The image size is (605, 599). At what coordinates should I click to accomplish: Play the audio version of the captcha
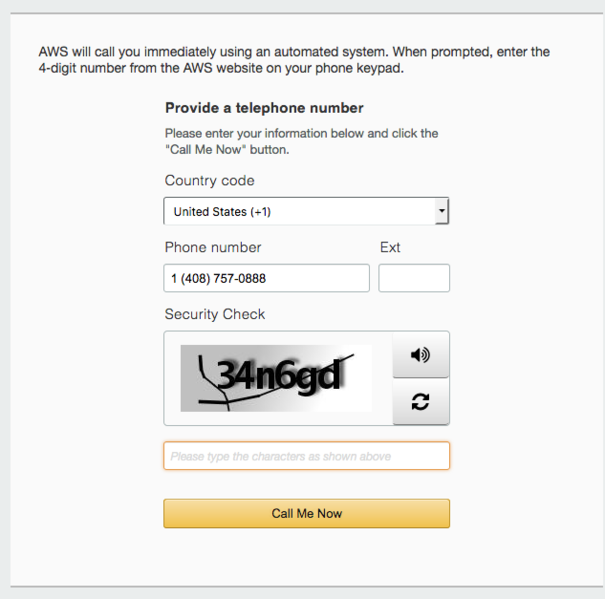tap(421, 355)
